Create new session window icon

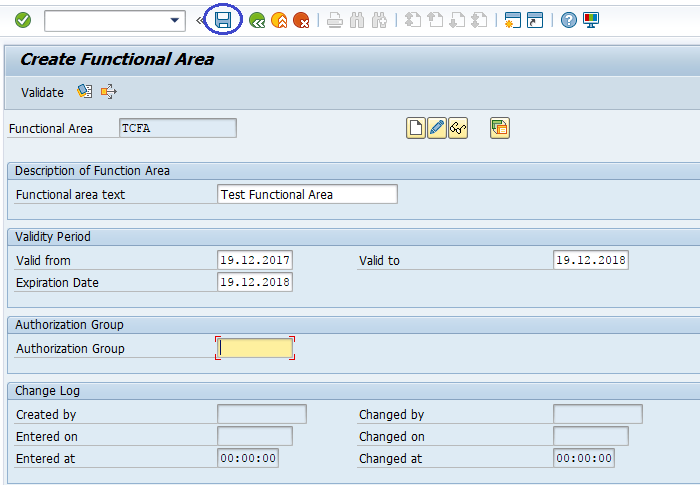pyautogui.click(x=512, y=21)
